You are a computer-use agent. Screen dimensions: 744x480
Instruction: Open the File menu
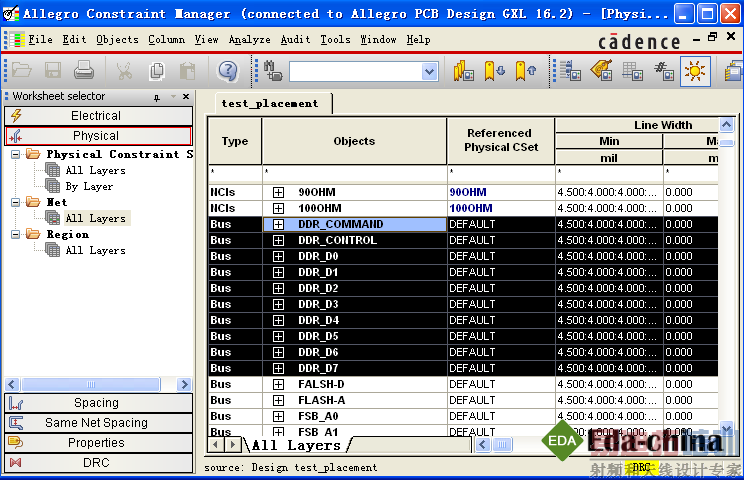(x=40, y=40)
